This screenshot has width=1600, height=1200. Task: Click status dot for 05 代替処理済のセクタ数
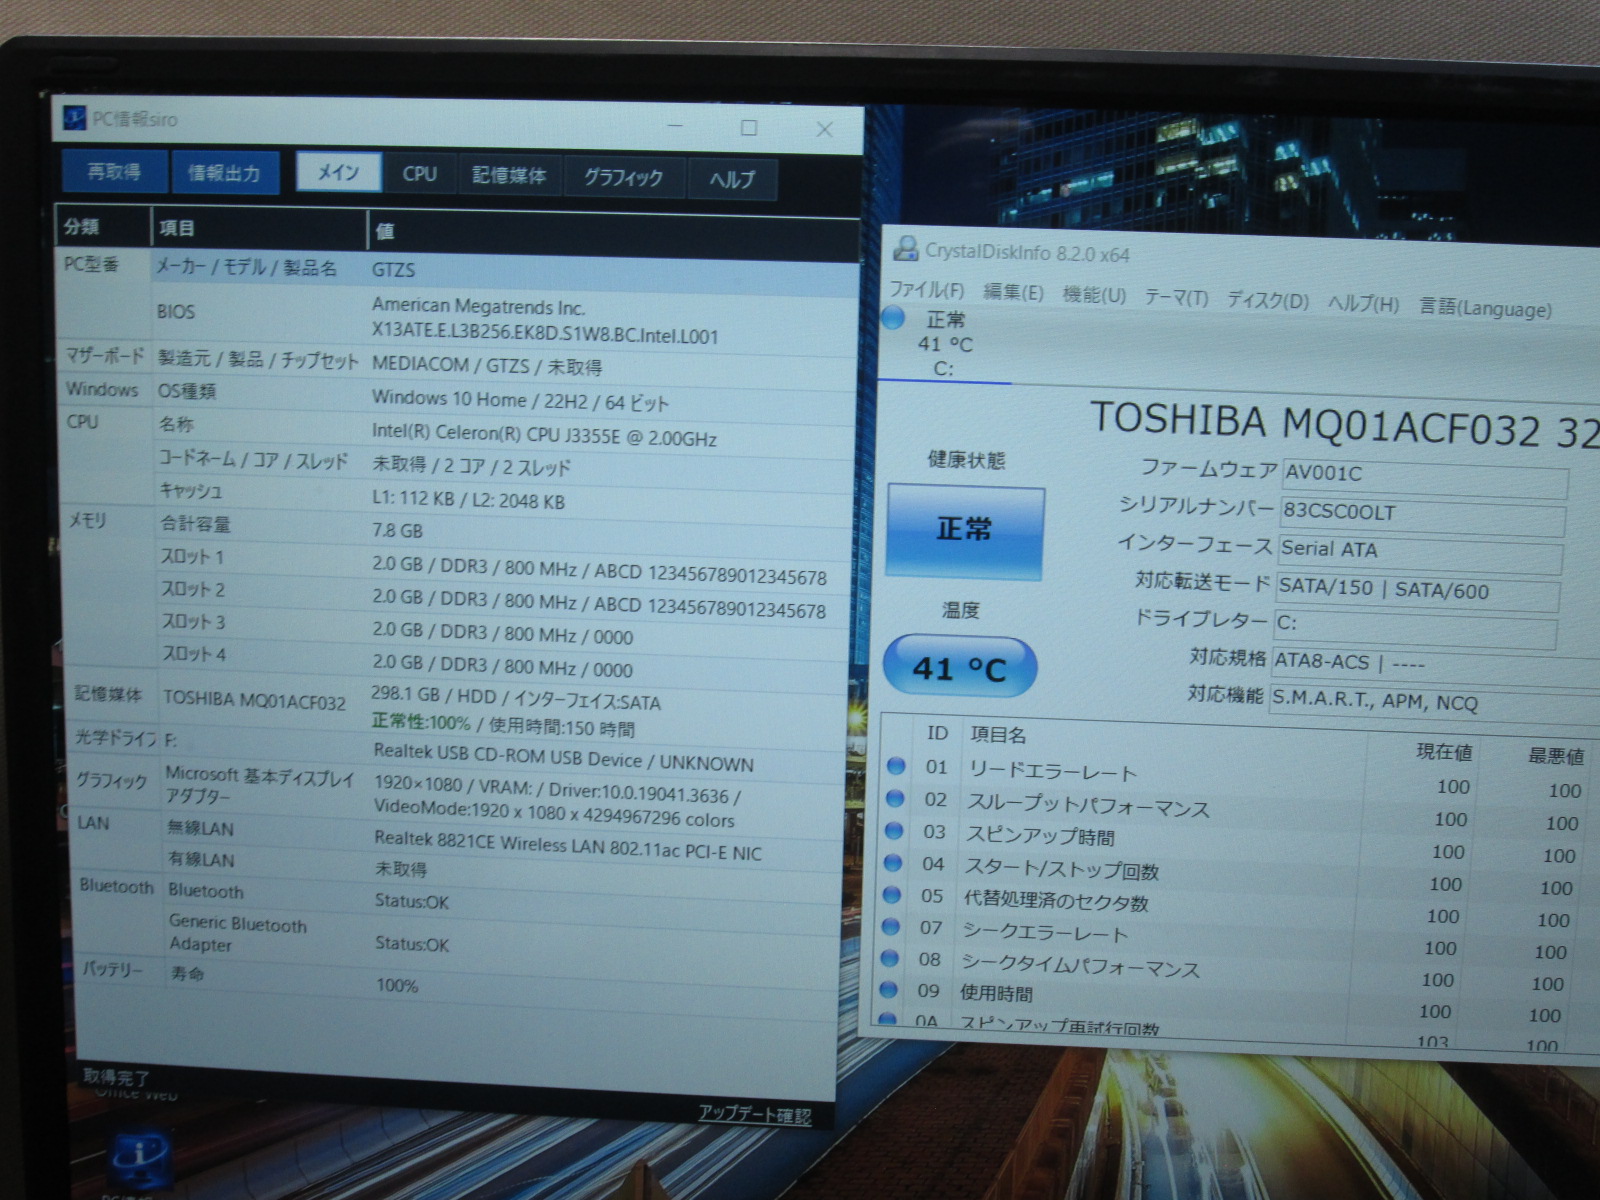(892, 894)
